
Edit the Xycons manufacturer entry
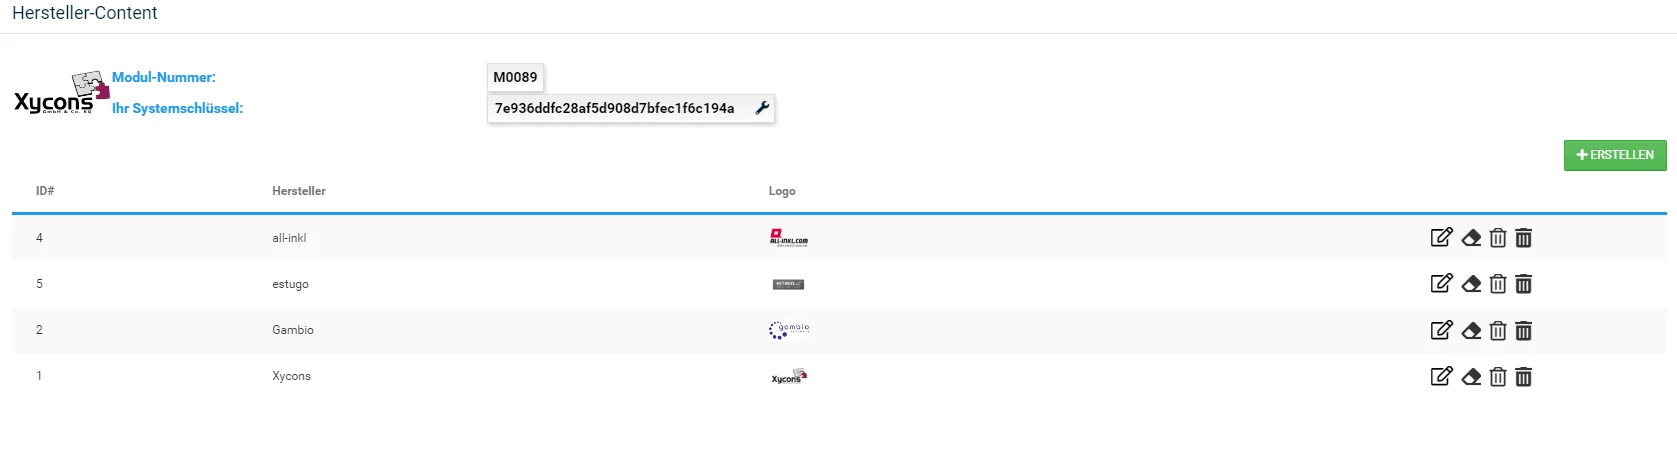point(1441,376)
